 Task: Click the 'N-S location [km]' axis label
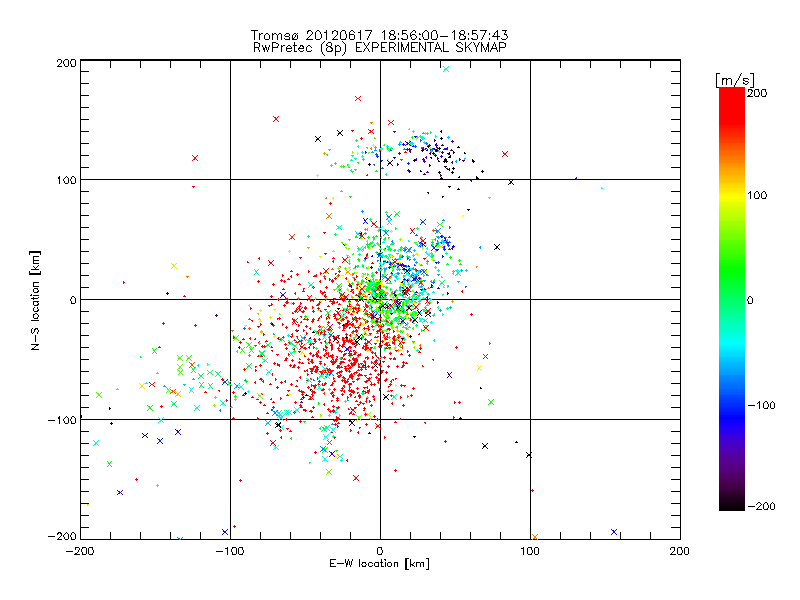(35, 300)
